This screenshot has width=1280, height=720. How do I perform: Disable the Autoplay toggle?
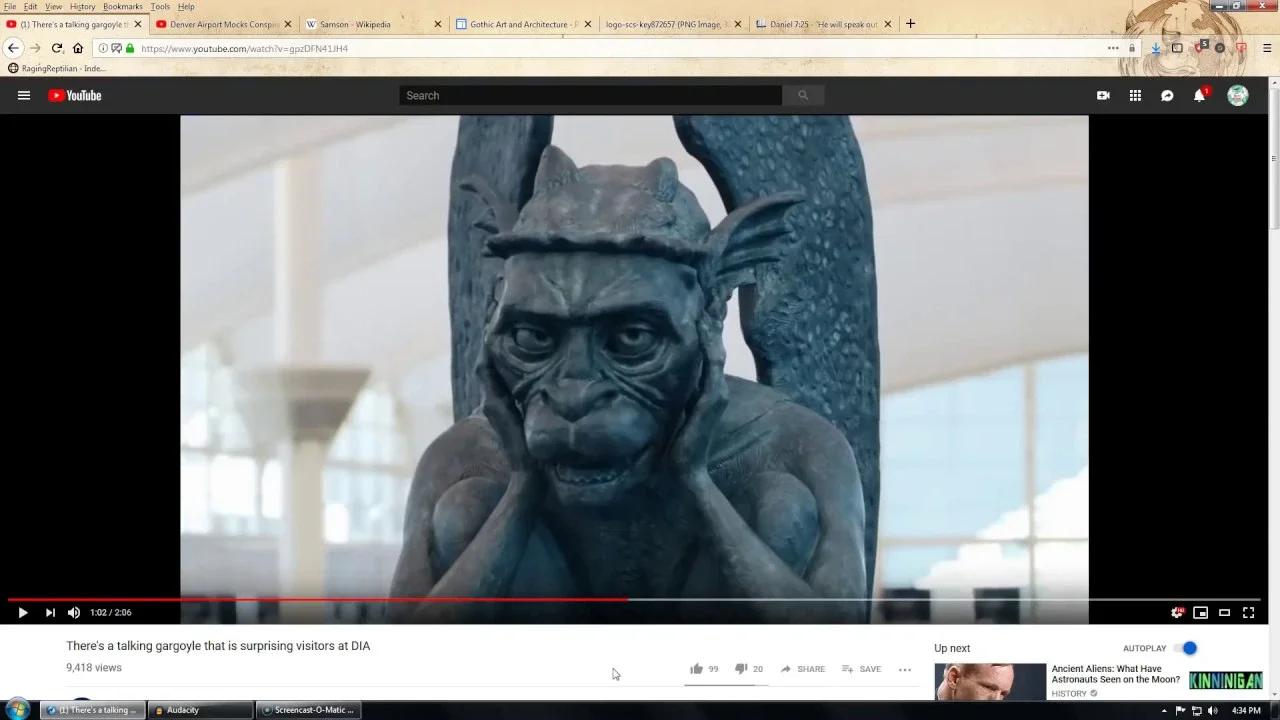(1188, 648)
